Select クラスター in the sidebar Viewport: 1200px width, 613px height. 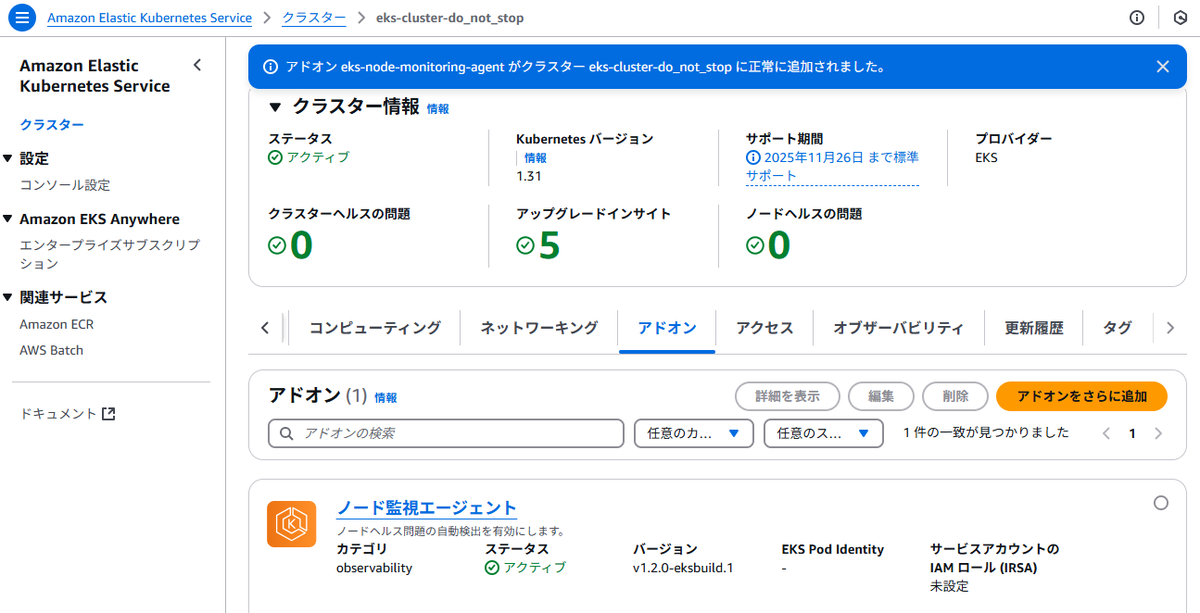click(x=52, y=125)
